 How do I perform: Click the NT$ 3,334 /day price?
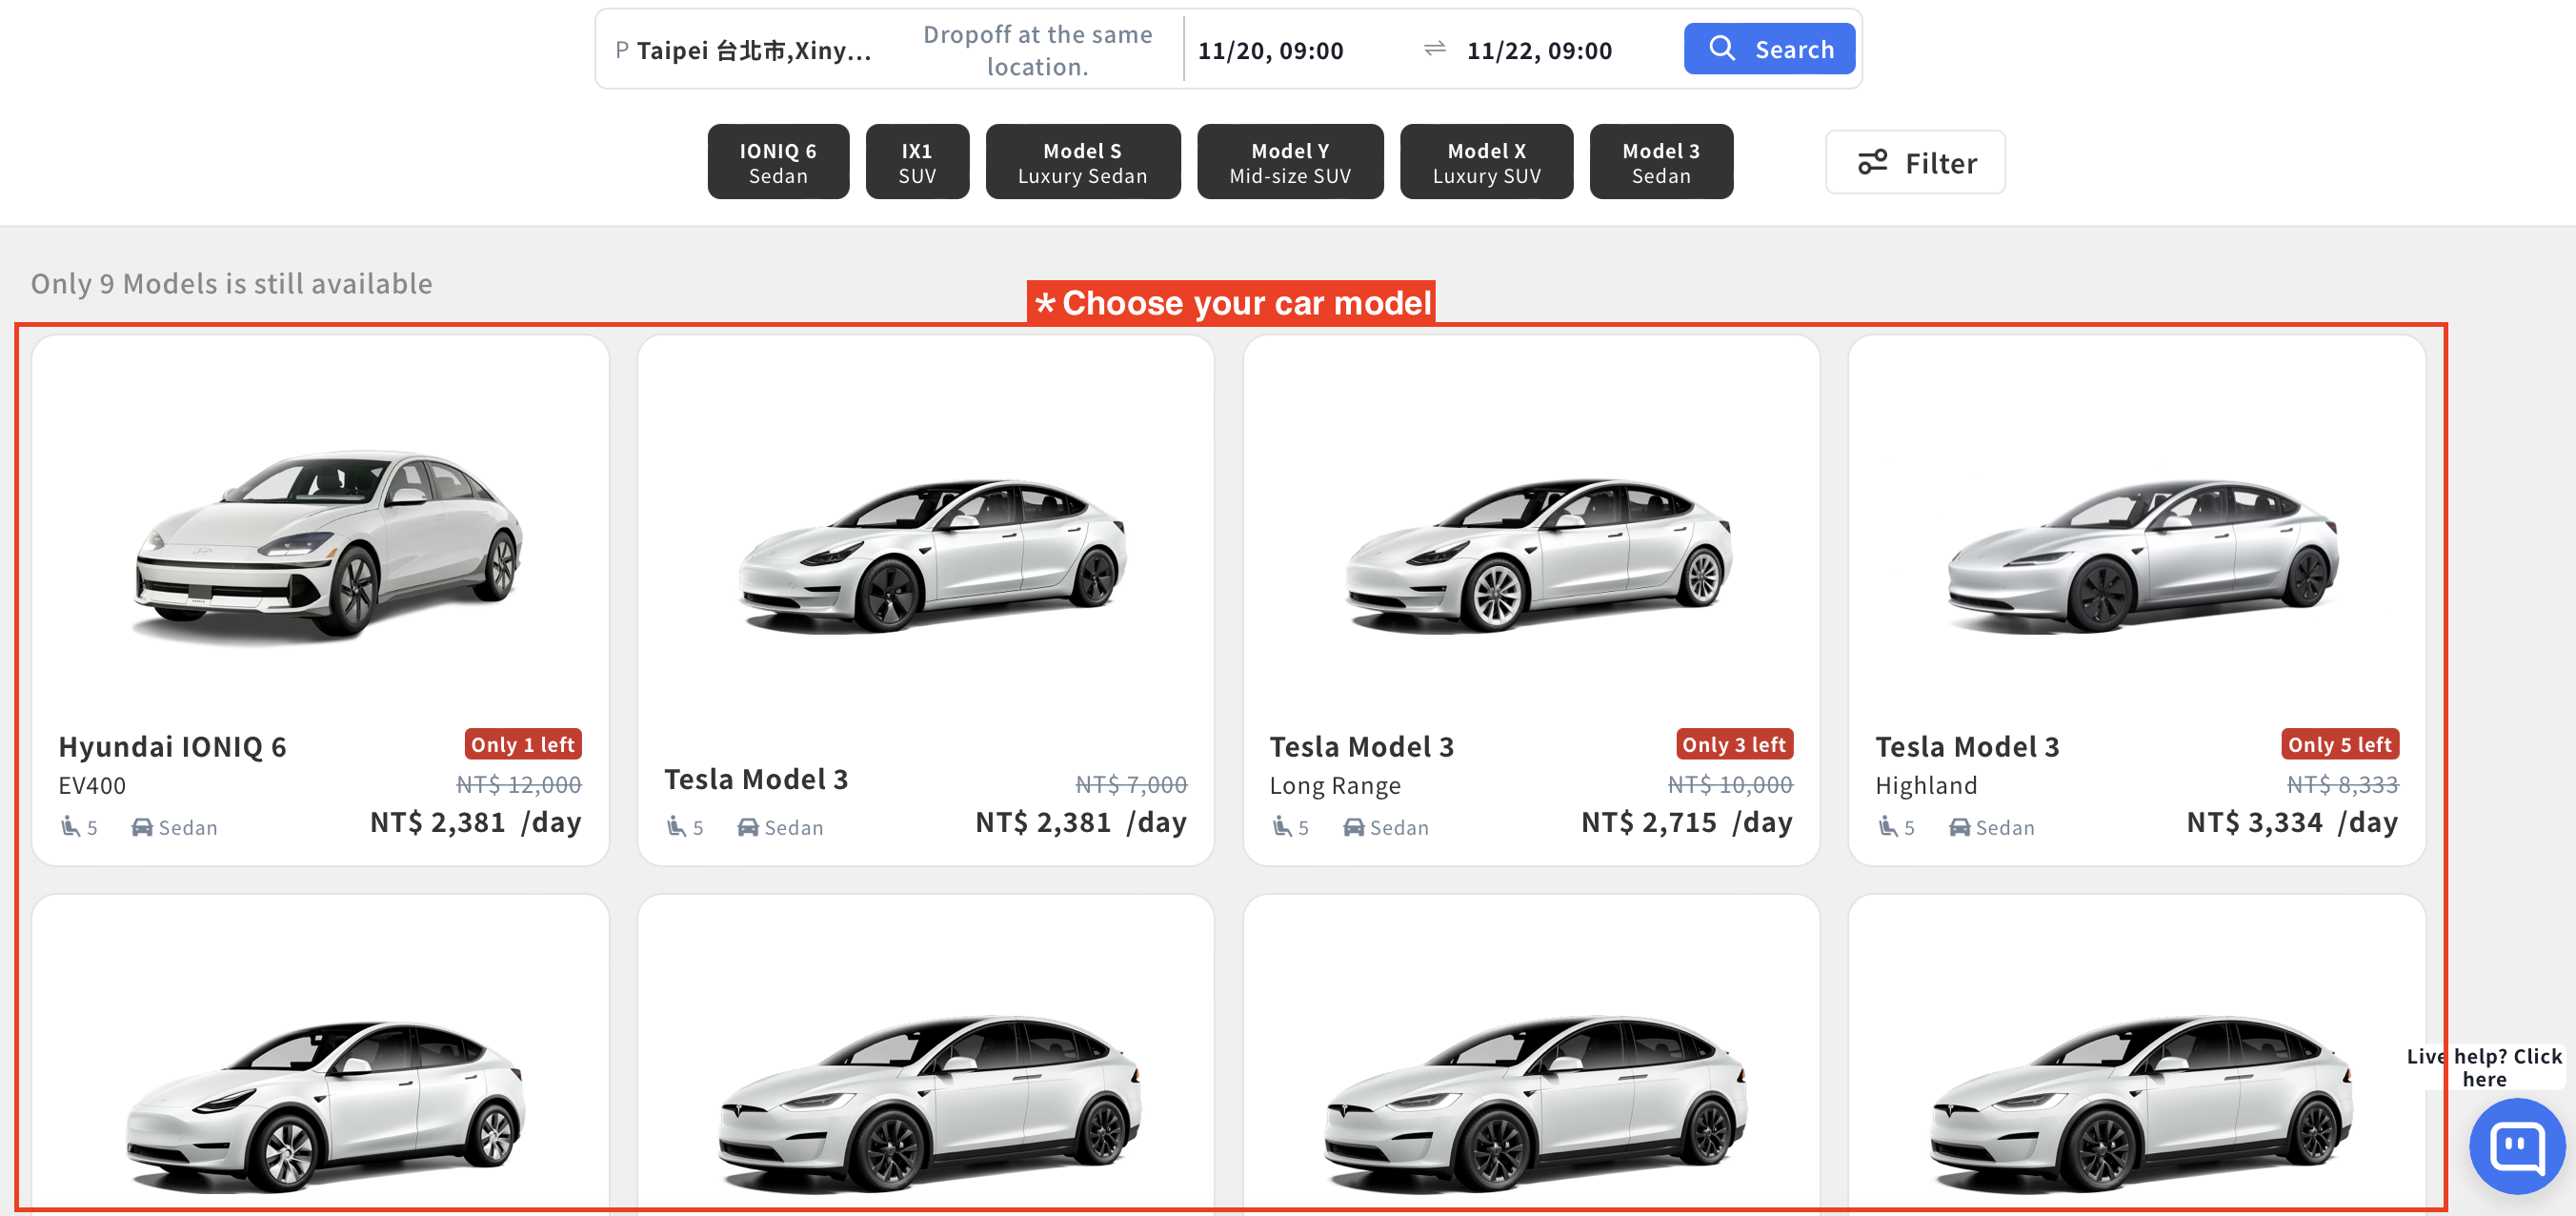(2292, 822)
